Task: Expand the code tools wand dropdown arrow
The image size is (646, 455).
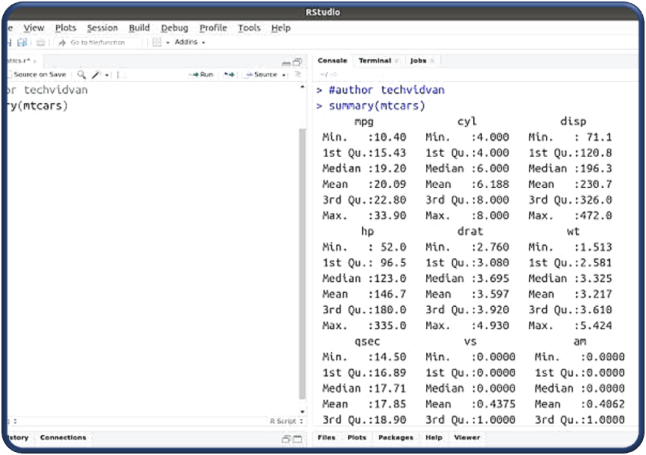Action: (107, 75)
